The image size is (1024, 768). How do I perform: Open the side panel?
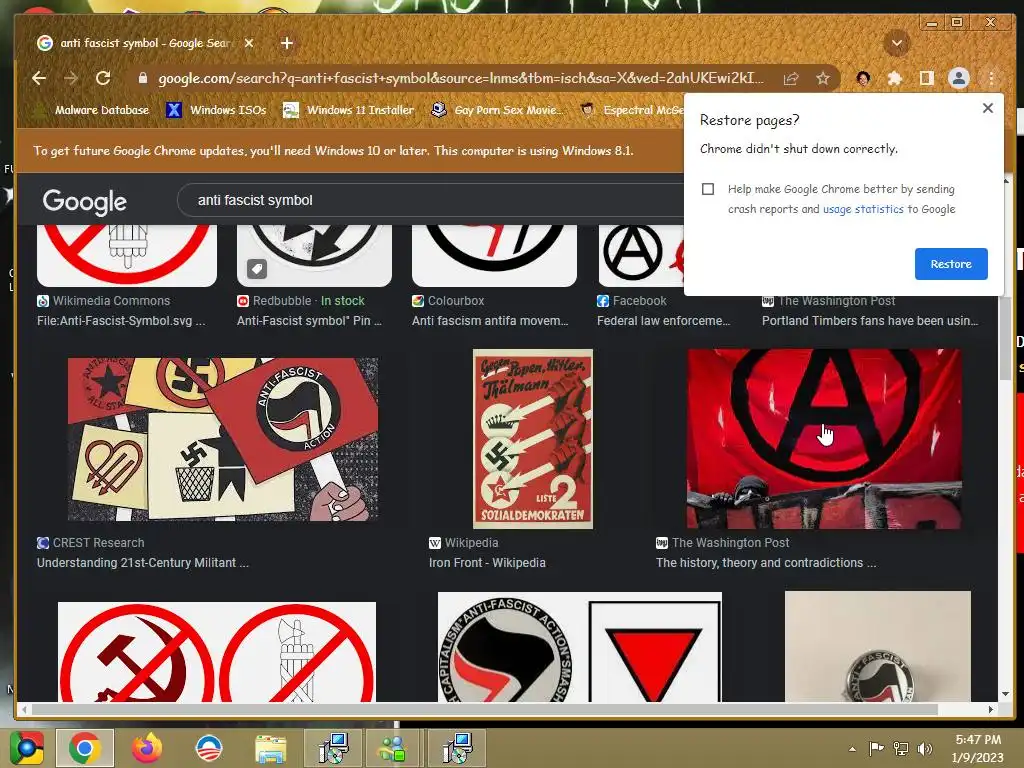point(926,78)
